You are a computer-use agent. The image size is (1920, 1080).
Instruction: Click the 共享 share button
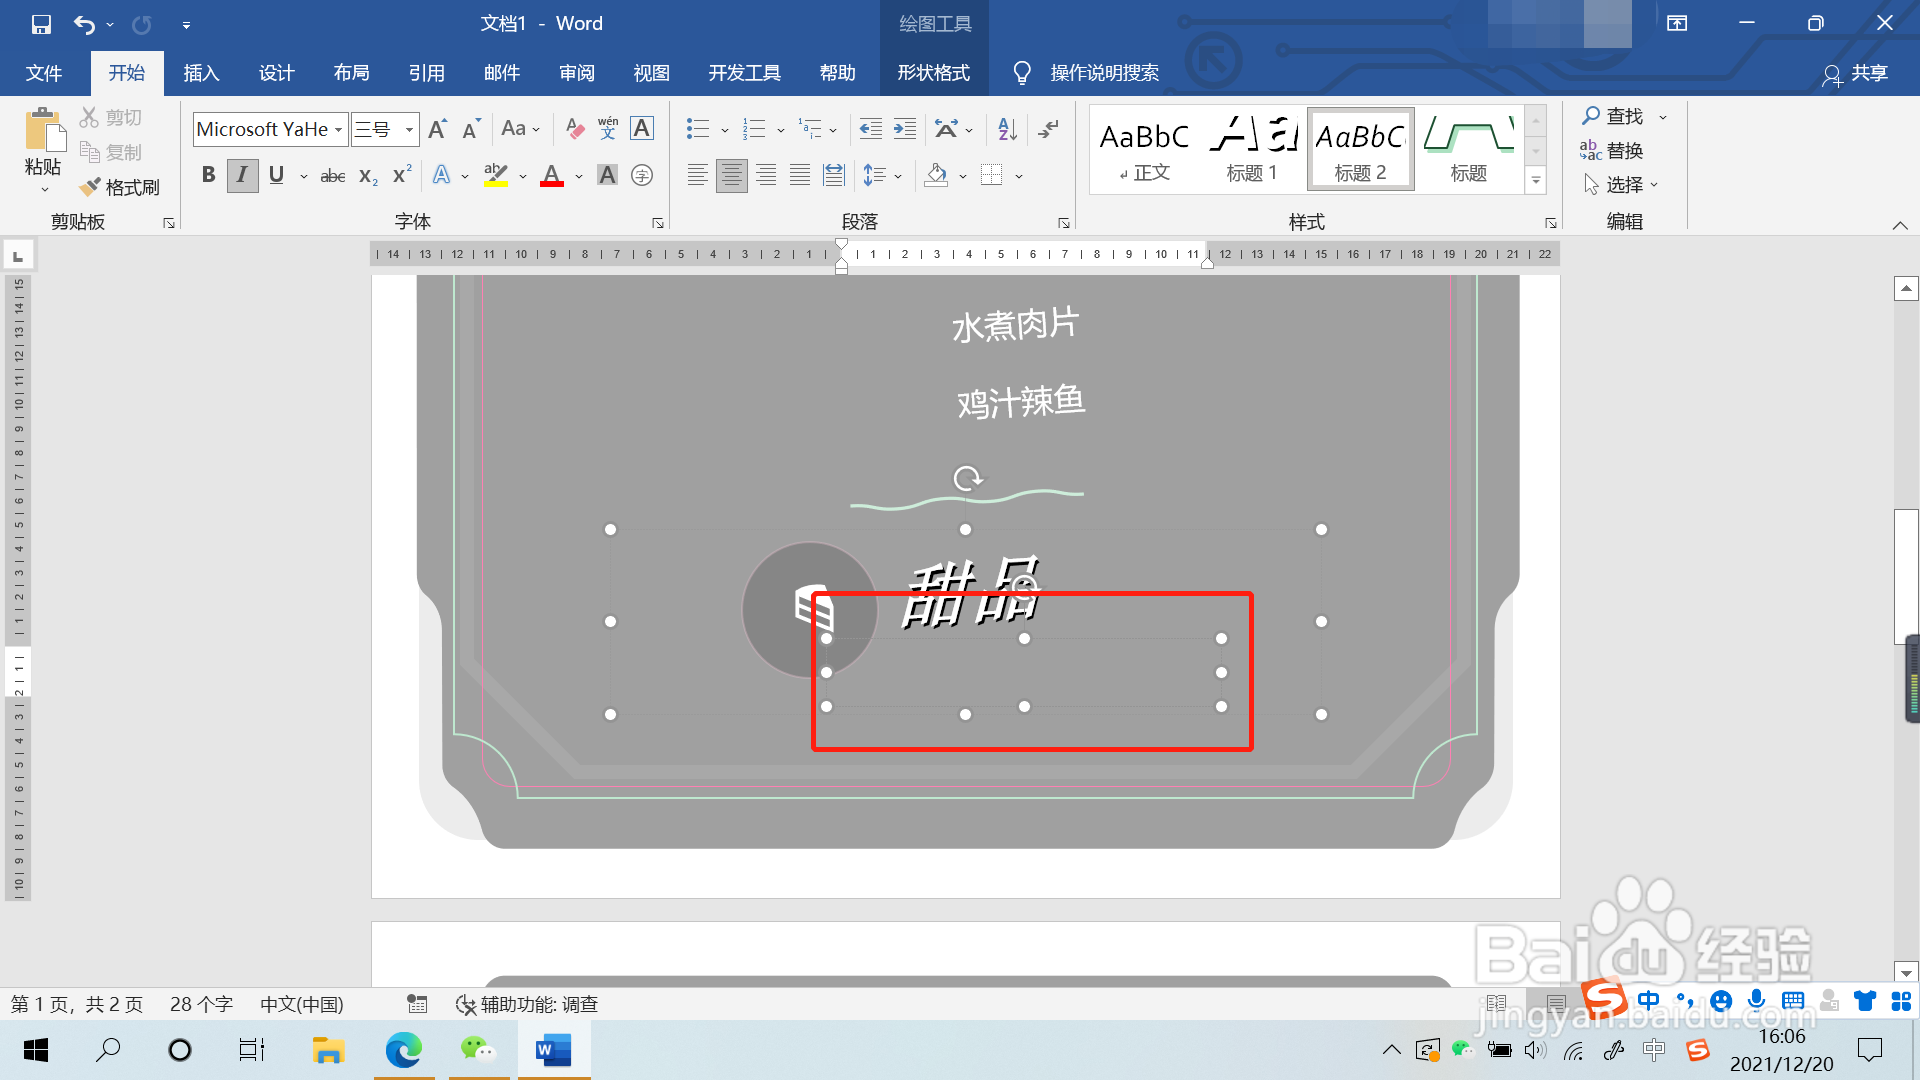(1856, 73)
